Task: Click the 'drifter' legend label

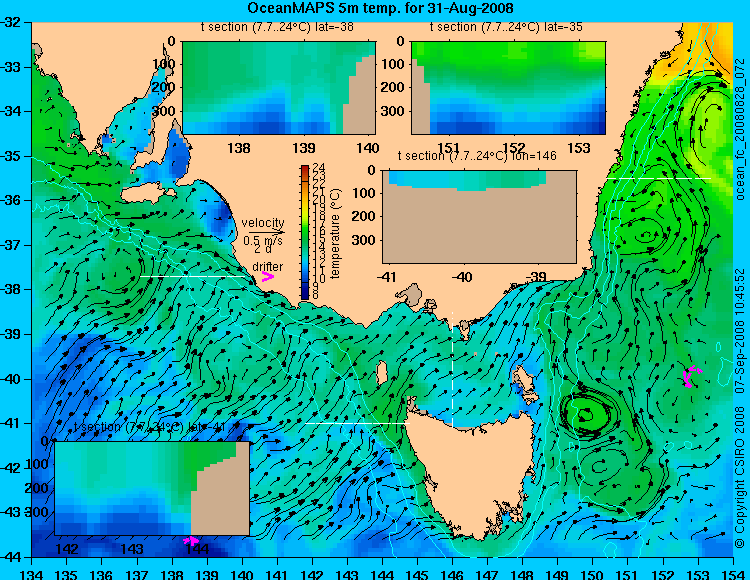Action: point(267,266)
